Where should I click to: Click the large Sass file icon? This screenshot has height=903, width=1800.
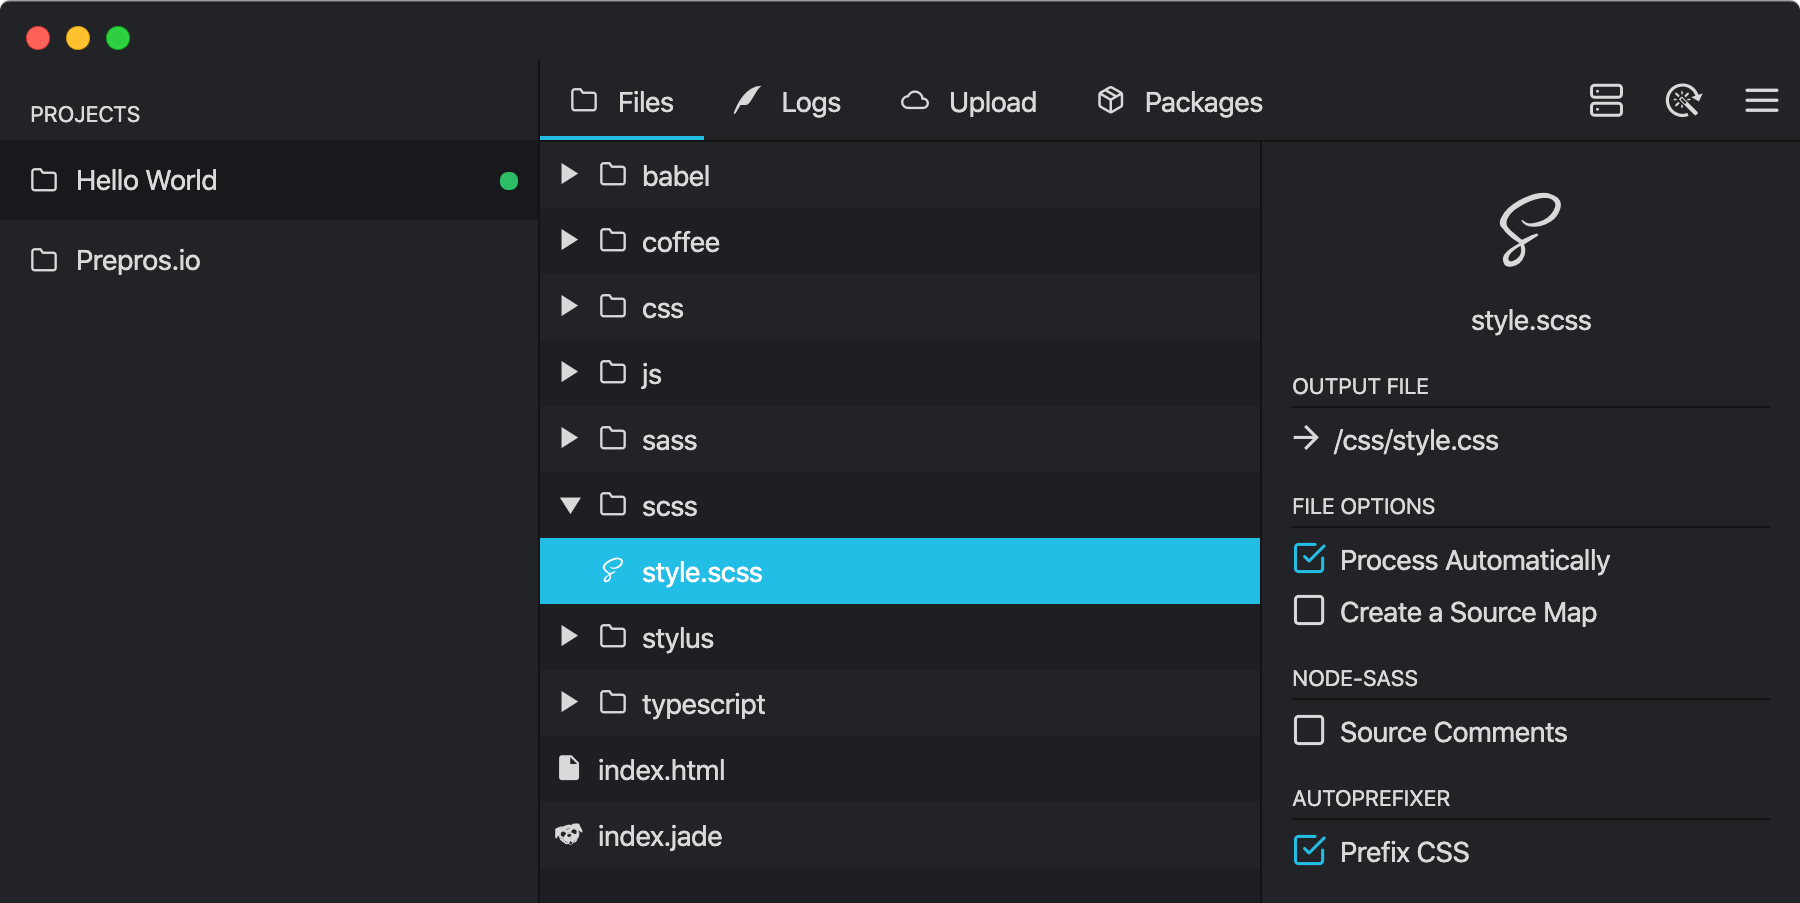point(1529,230)
